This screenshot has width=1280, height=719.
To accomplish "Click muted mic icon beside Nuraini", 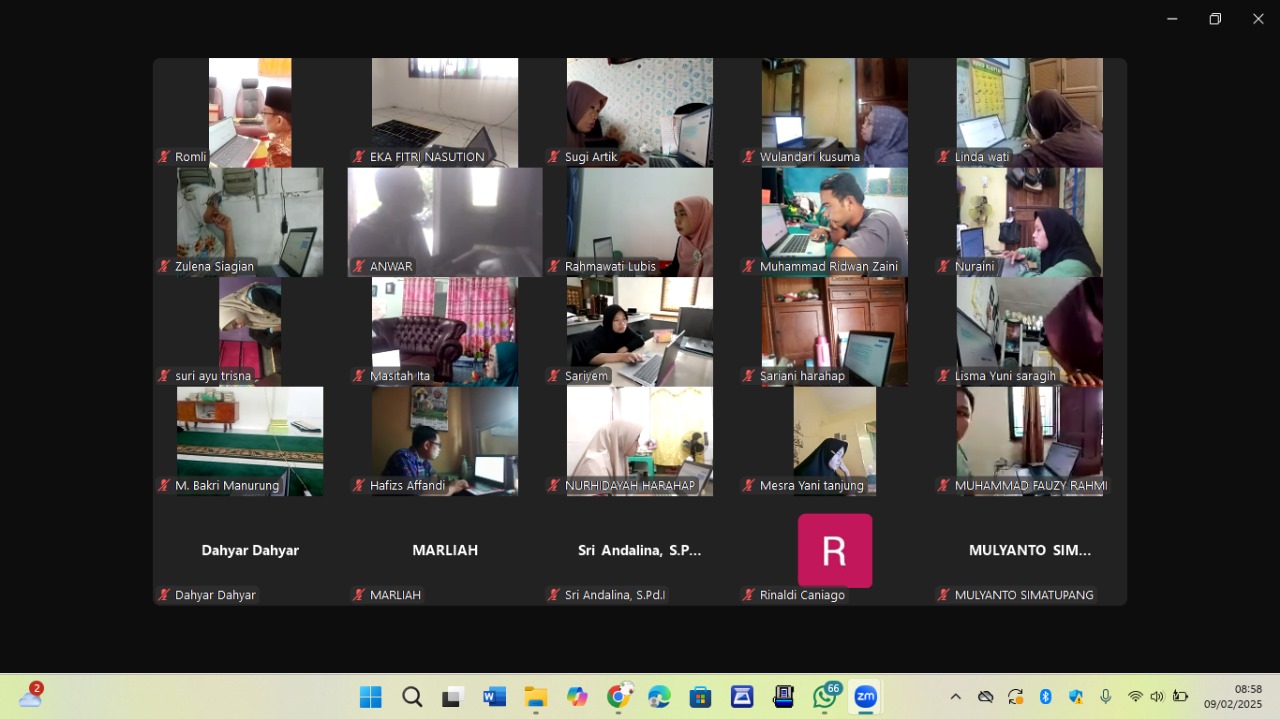I will (944, 267).
